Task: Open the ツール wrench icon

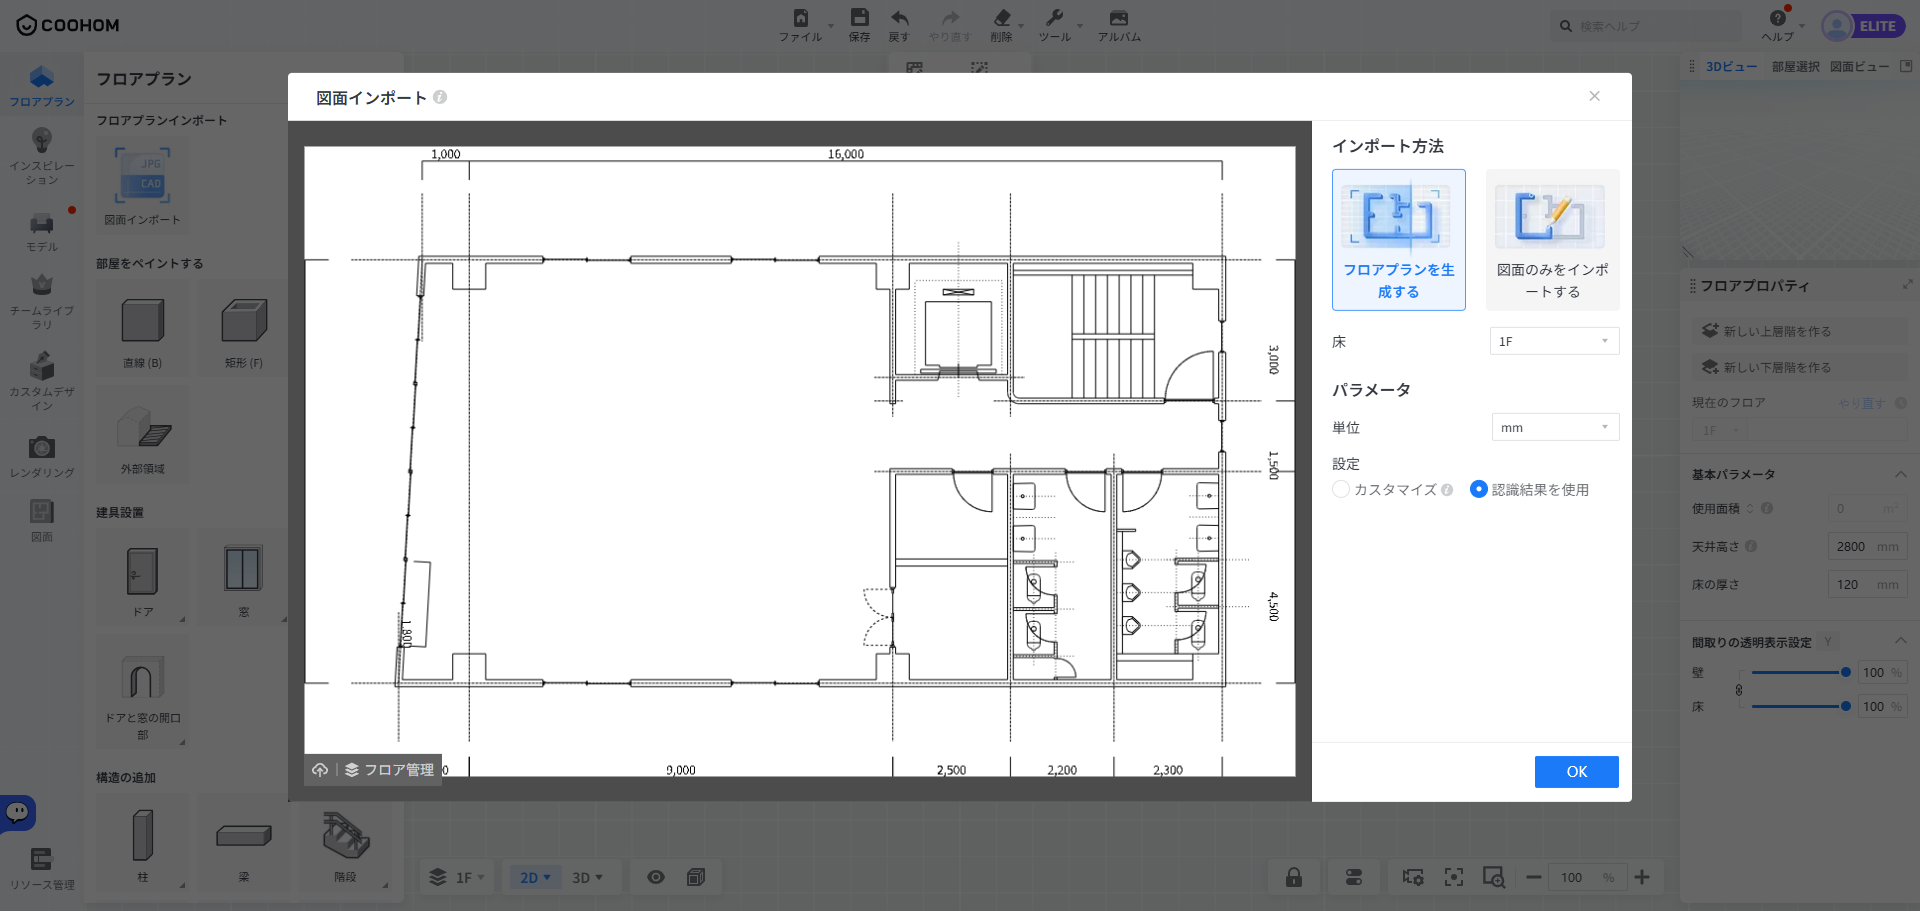Action: pos(1054,18)
